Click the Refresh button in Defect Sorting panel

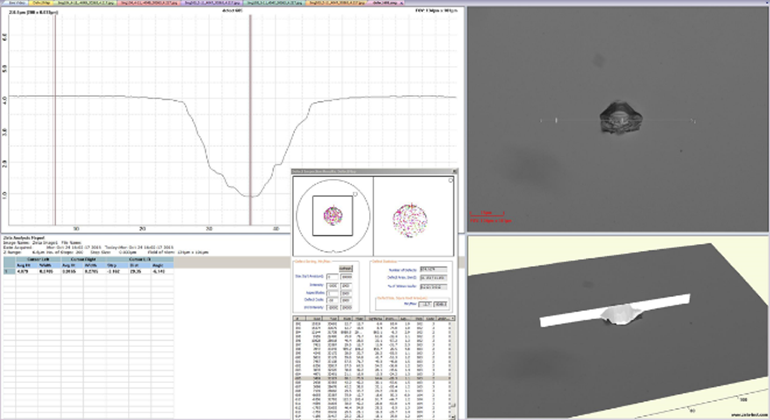click(x=346, y=268)
